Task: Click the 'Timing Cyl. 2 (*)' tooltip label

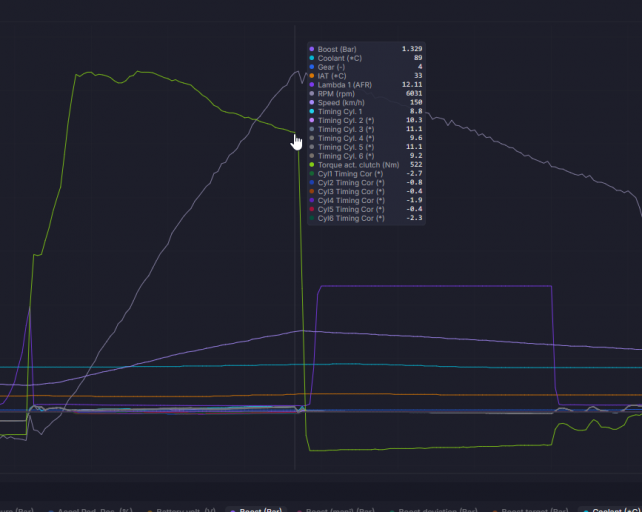Action: pos(346,120)
